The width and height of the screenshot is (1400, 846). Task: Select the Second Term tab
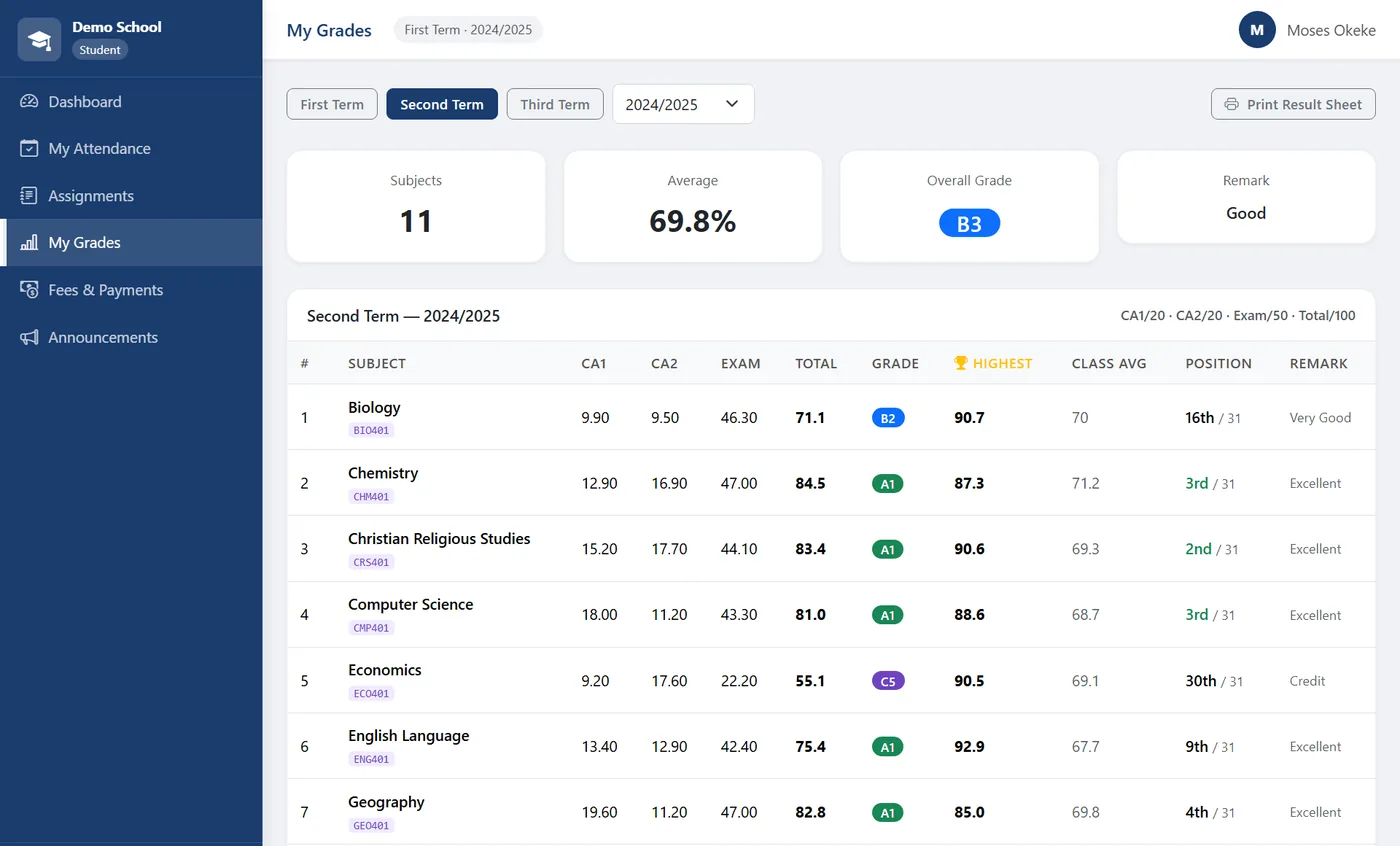[442, 104]
